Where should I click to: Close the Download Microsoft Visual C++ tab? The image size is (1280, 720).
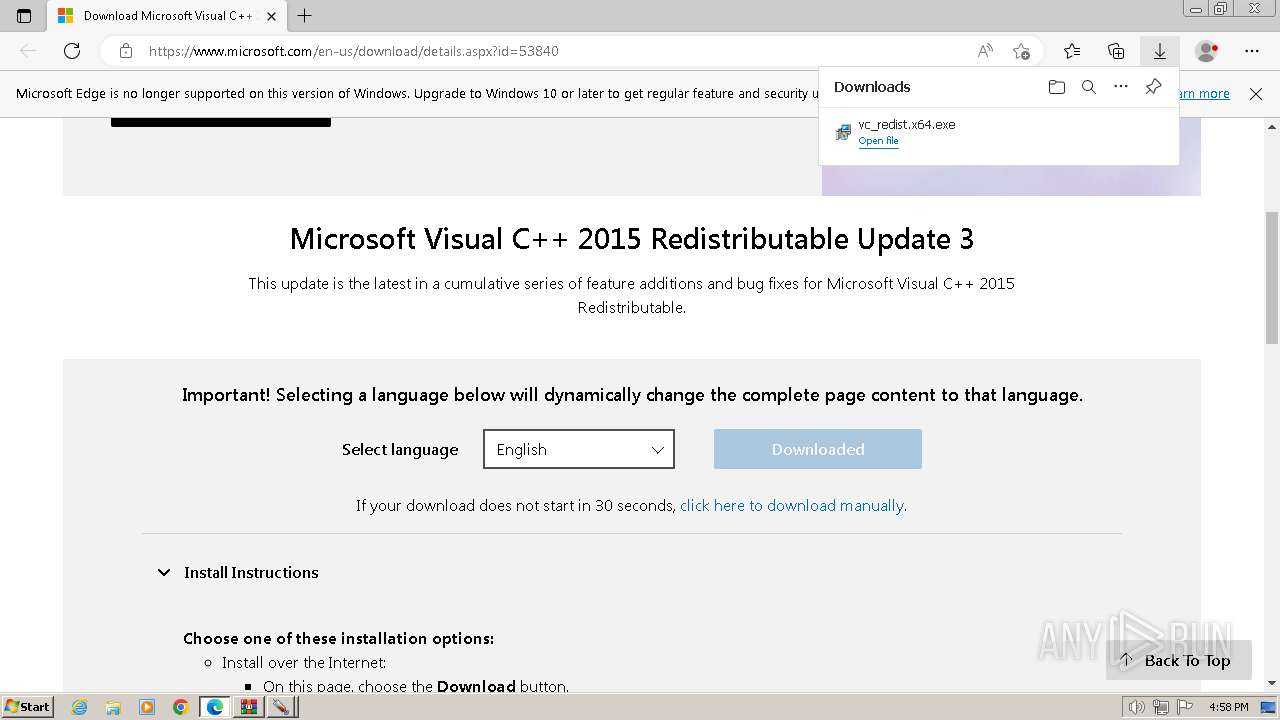tap(271, 16)
